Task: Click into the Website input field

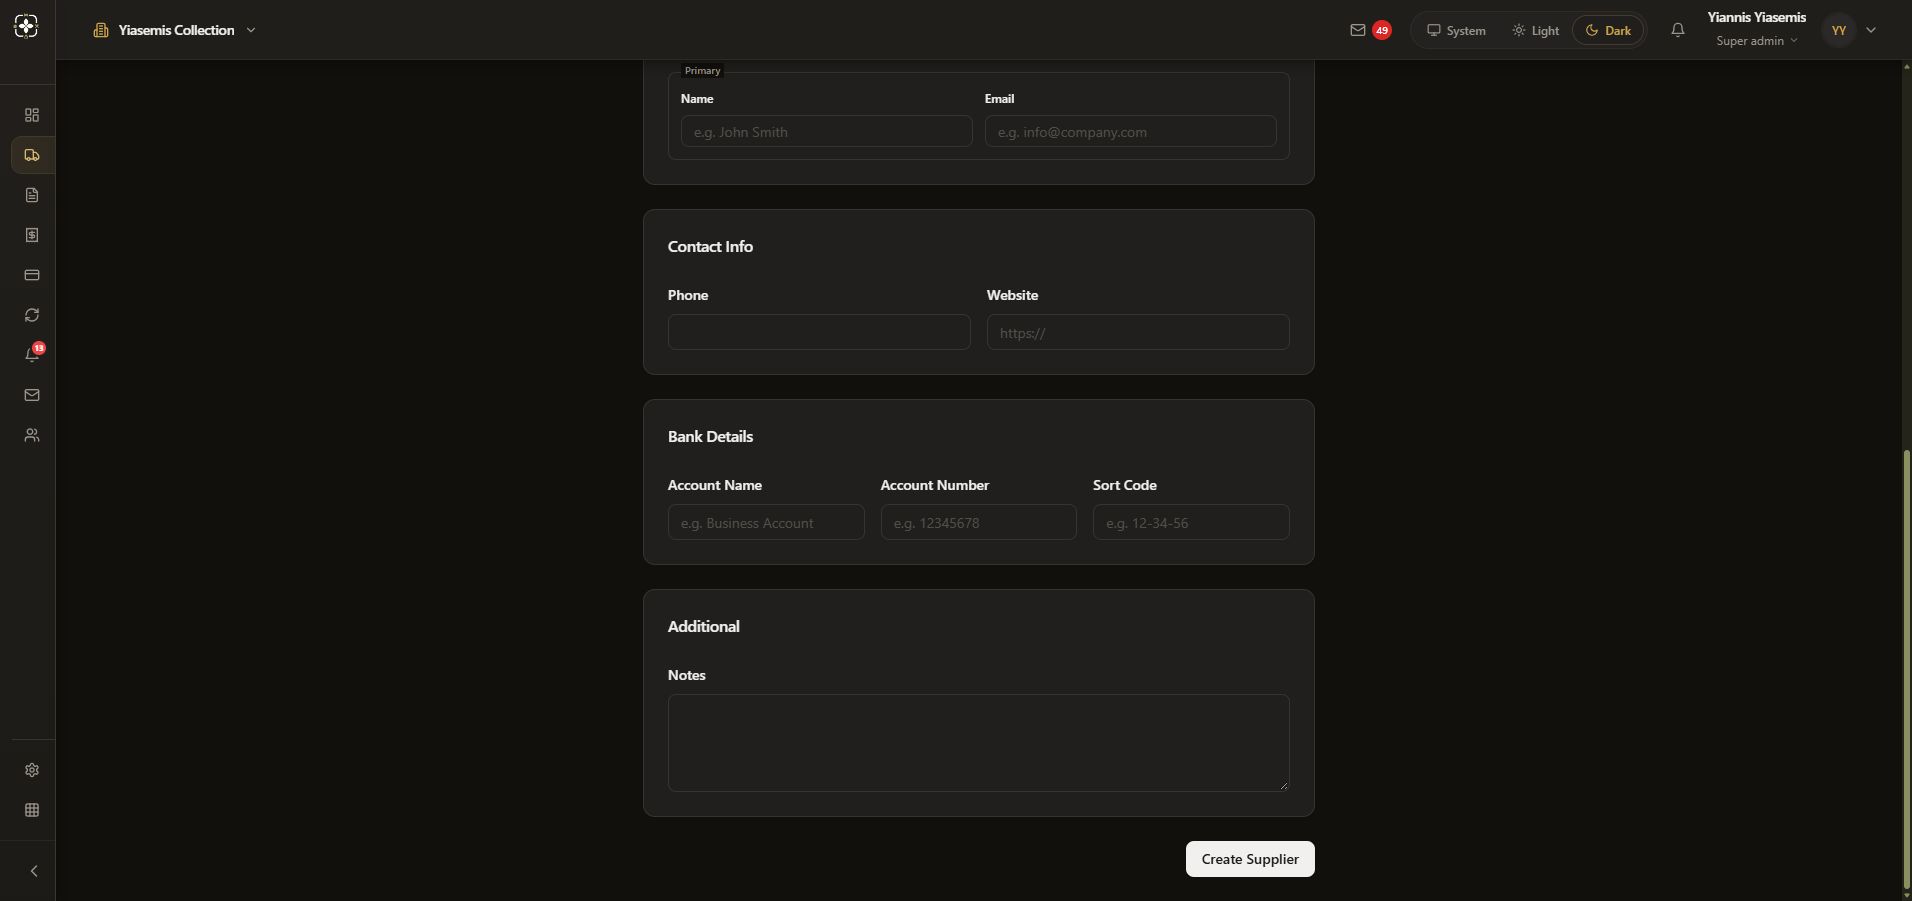Action: (x=1138, y=332)
